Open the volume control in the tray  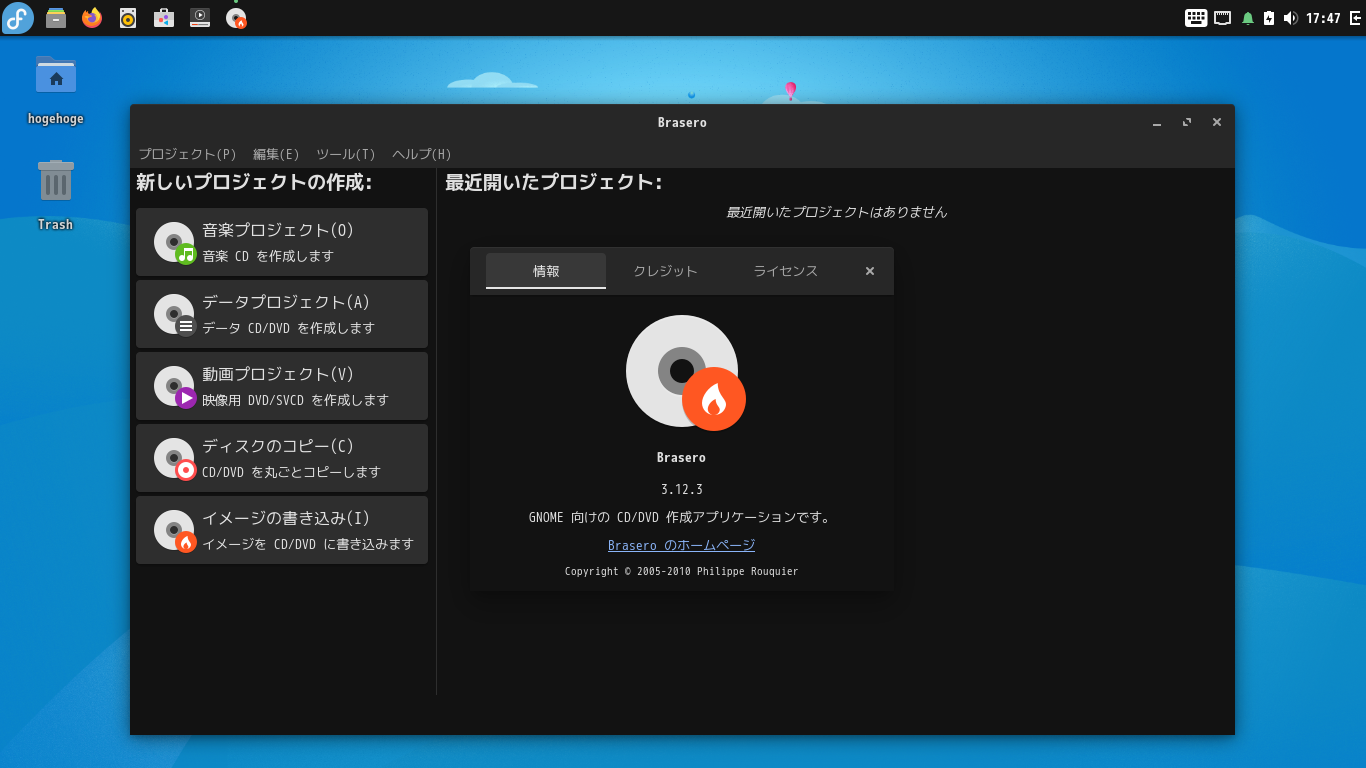[x=1290, y=18]
